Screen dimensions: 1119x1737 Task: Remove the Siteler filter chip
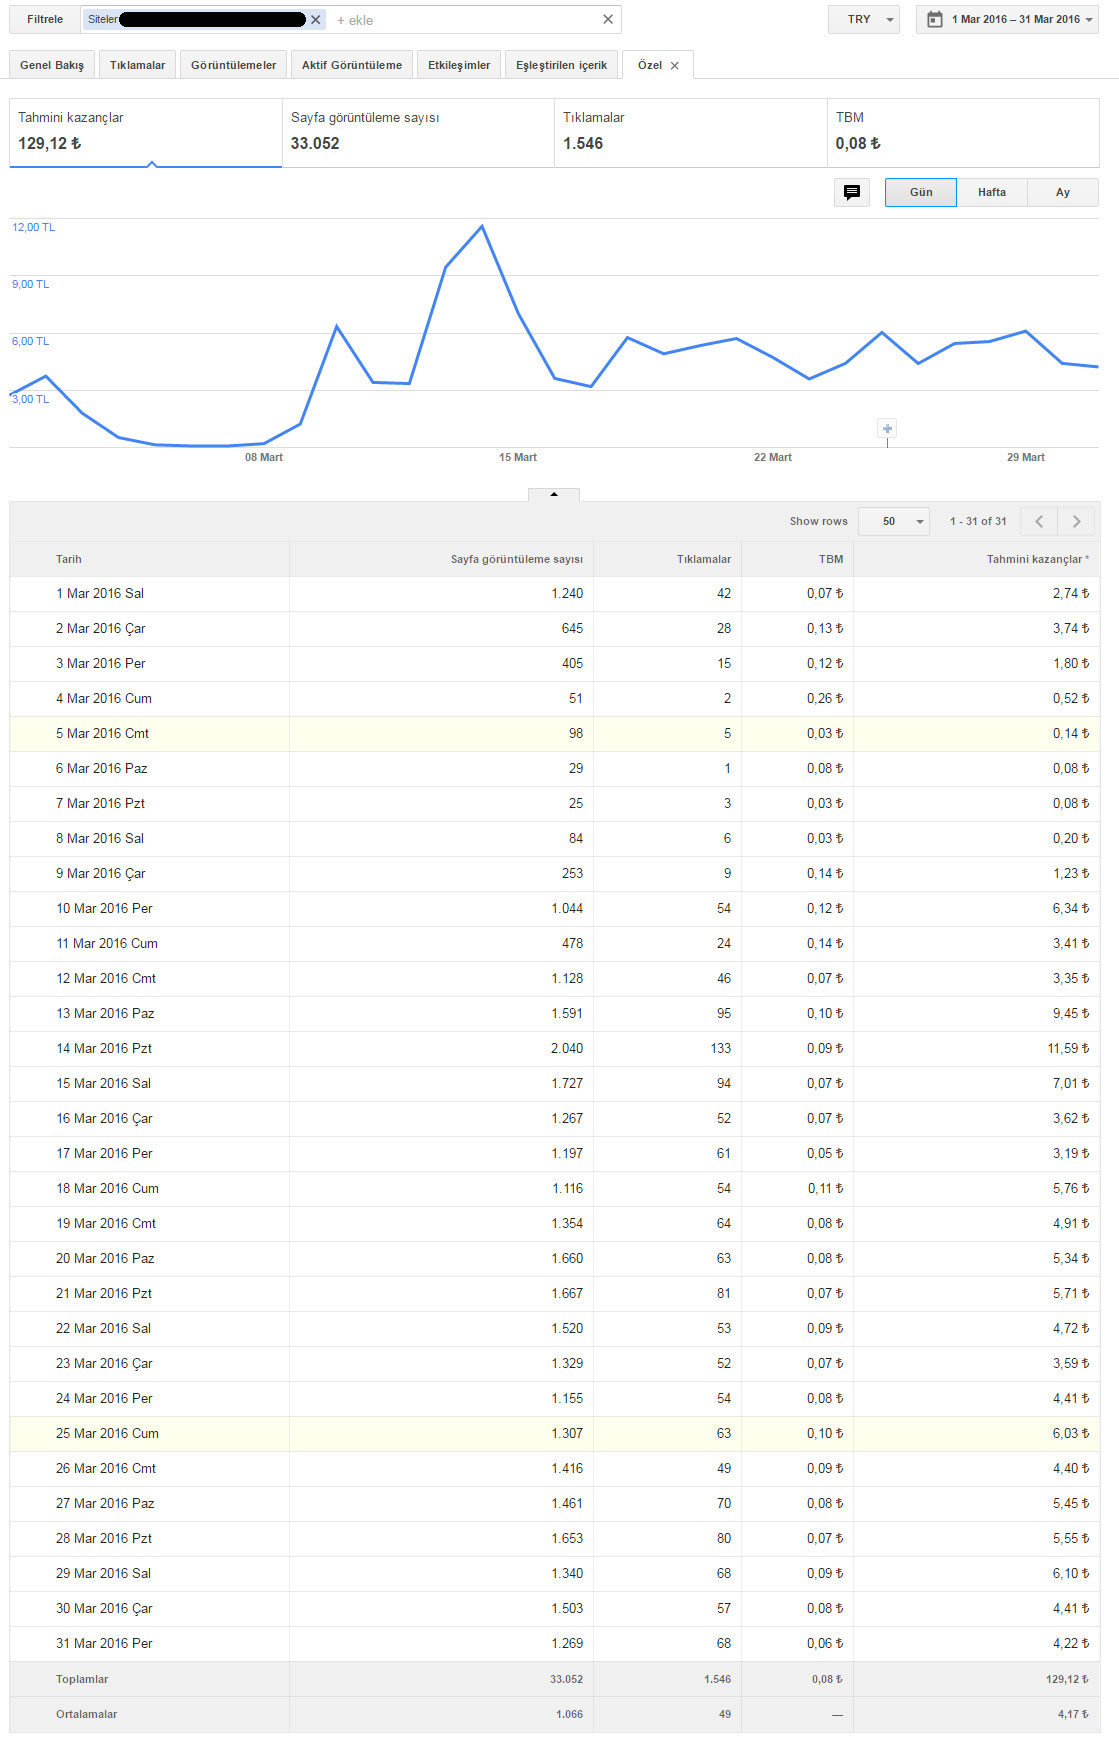coord(316,20)
